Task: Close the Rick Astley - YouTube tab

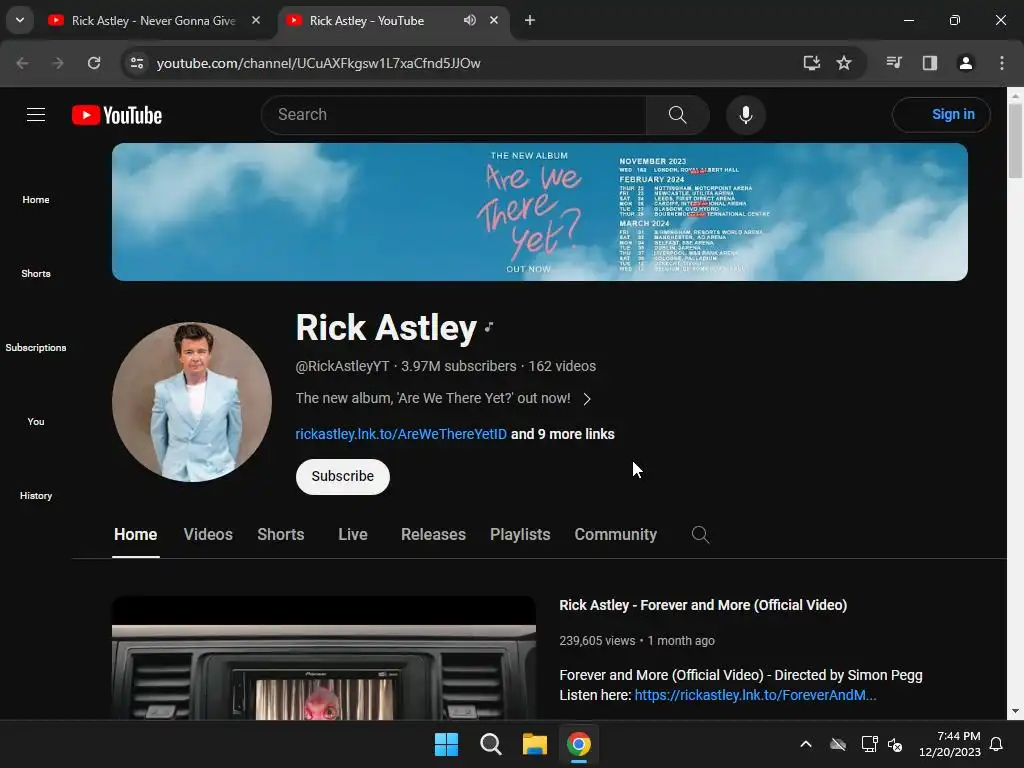Action: (494, 20)
